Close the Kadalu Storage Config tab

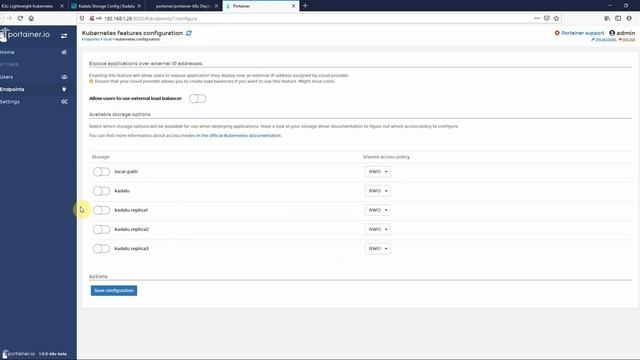[x=139, y=6]
